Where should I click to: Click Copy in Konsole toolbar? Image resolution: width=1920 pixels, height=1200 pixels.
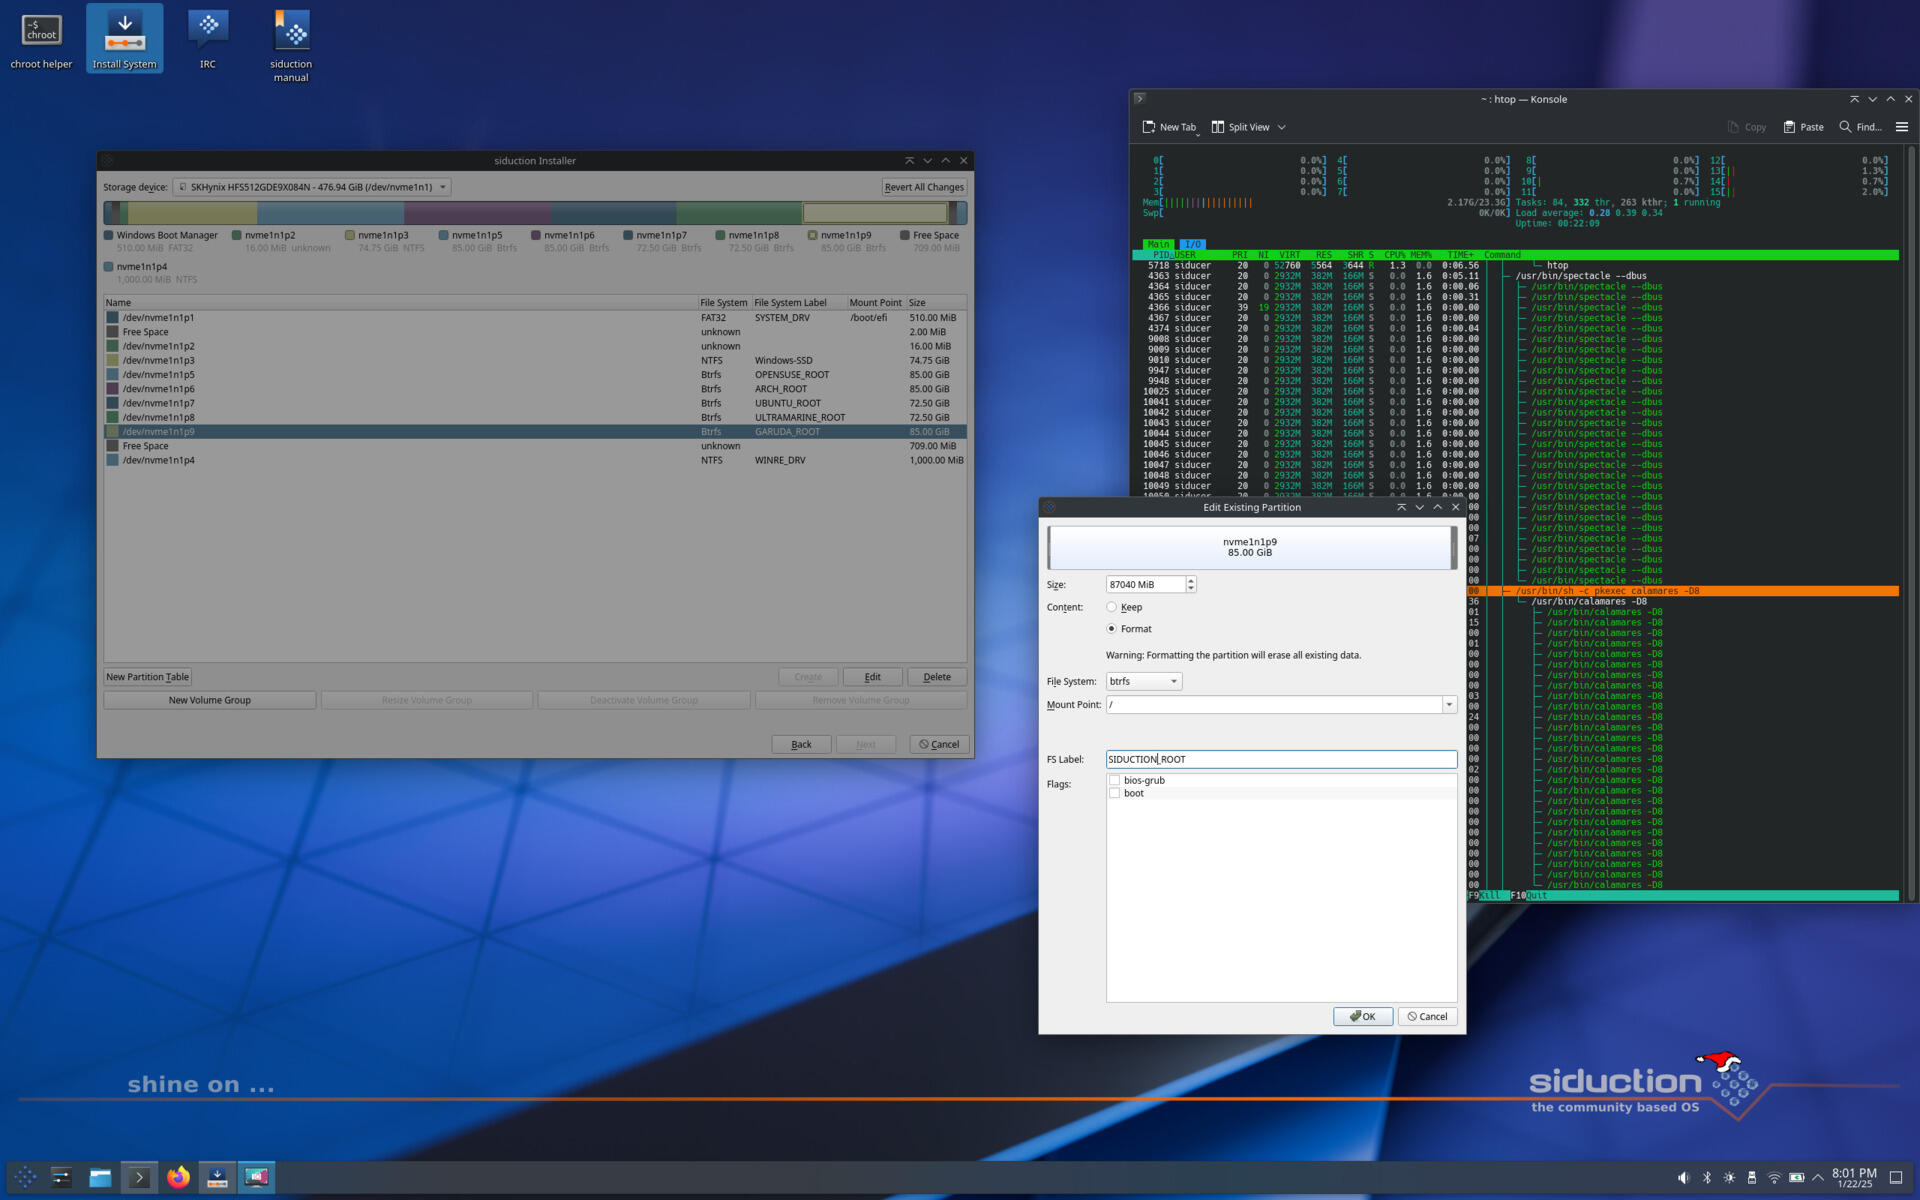[1746, 127]
